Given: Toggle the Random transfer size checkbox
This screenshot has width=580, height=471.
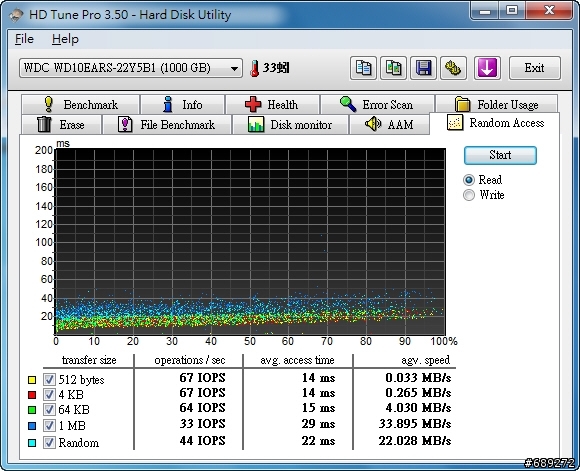Looking at the screenshot, I should (49, 443).
